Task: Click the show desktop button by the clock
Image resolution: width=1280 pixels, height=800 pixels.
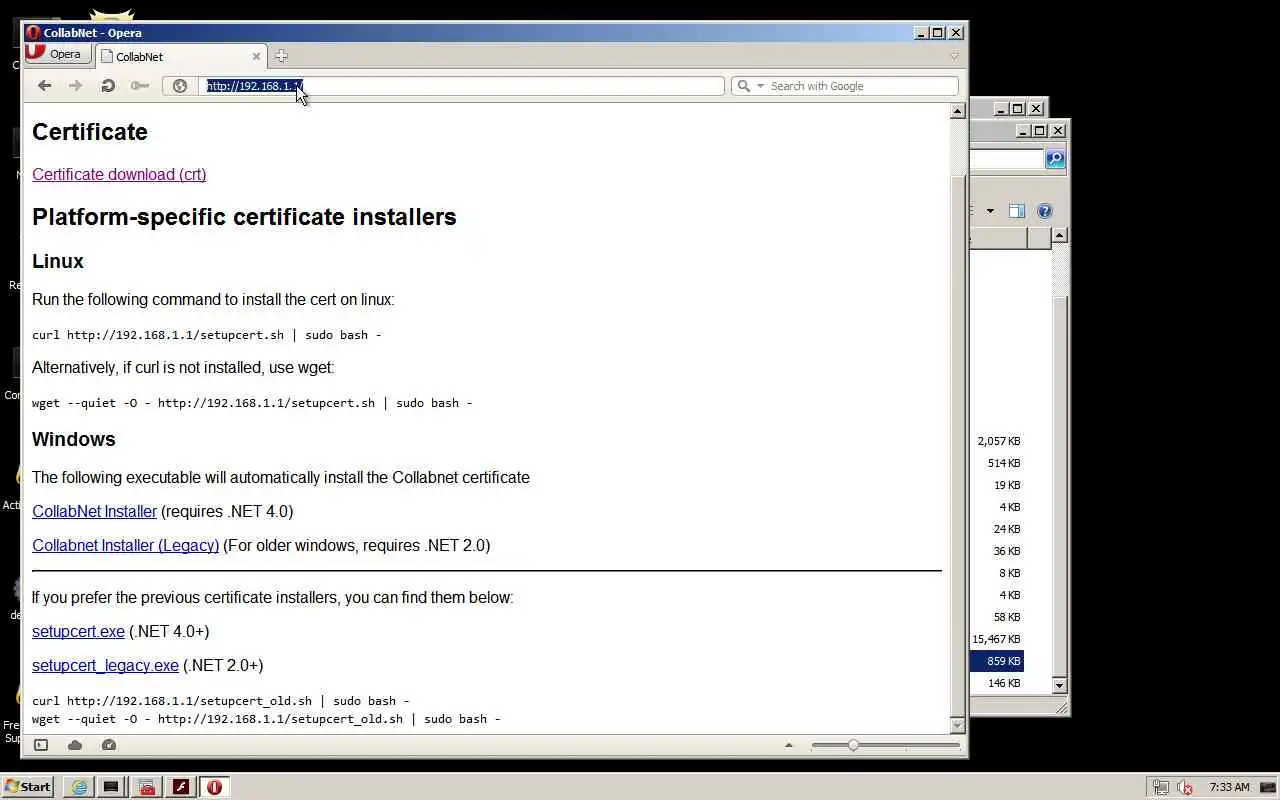Action: pyautogui.click(x=1268, y=787)
